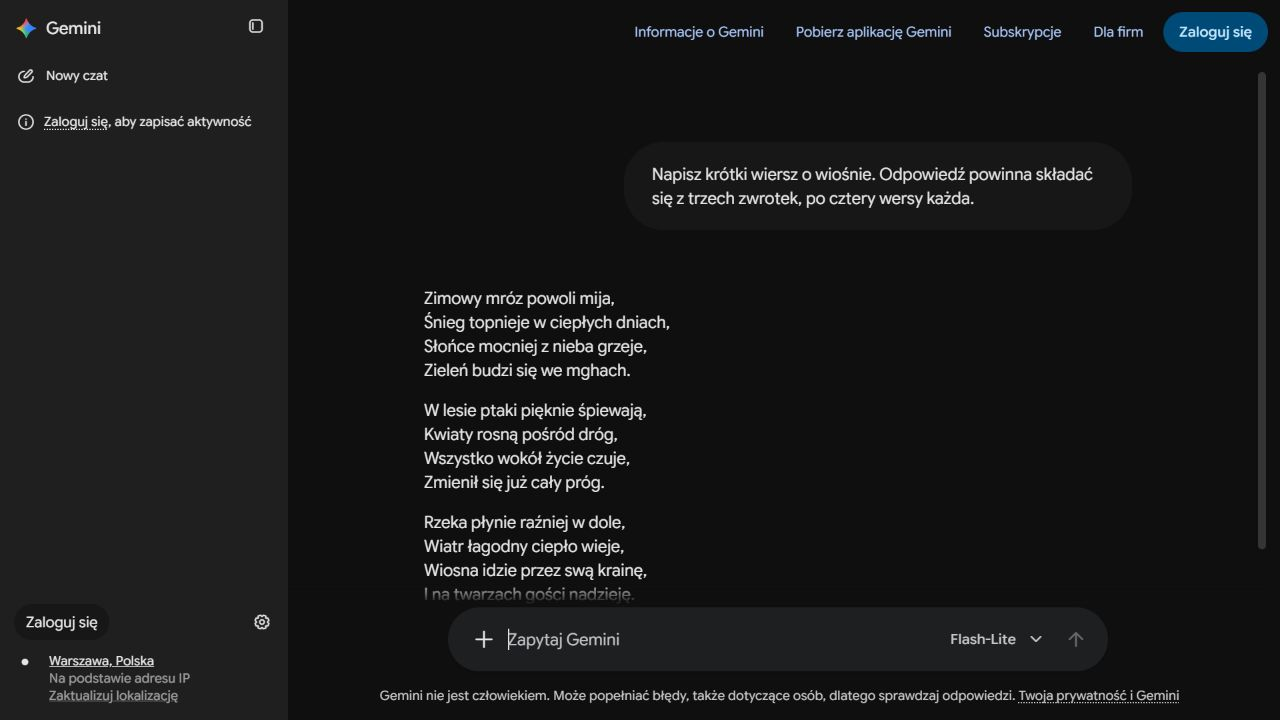The height and width of the screenshot is (720, 1280).
Task: Click the Nowy czat pencil icon
Action: (26, 76)
